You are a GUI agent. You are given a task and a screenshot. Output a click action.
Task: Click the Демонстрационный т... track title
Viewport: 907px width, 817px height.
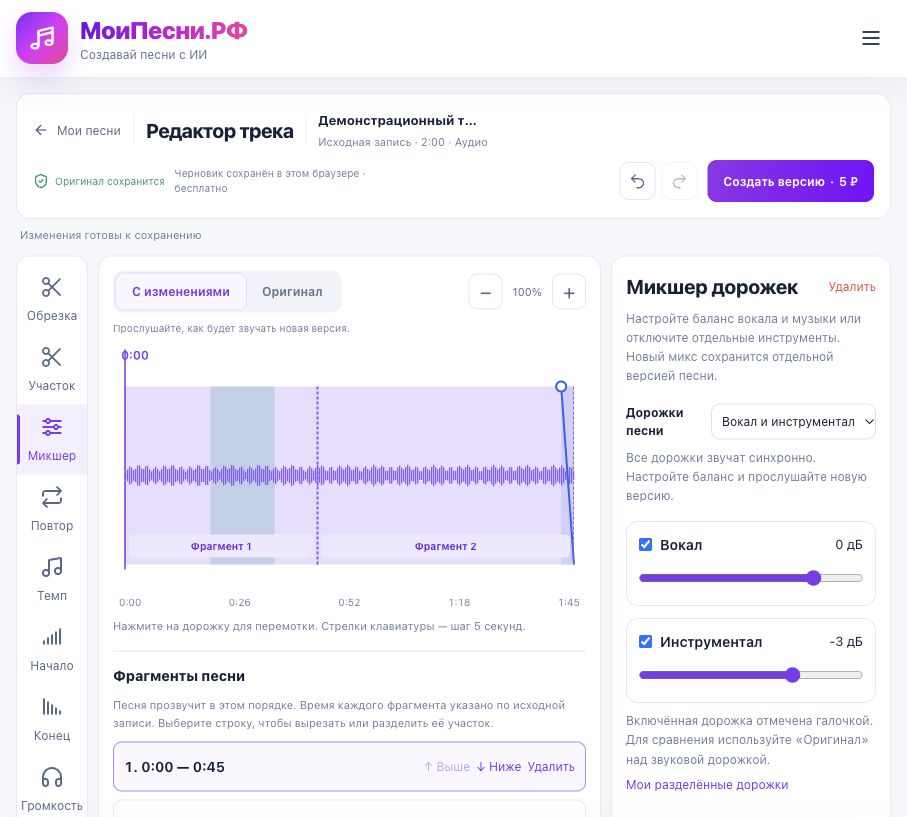click(397, 121)
